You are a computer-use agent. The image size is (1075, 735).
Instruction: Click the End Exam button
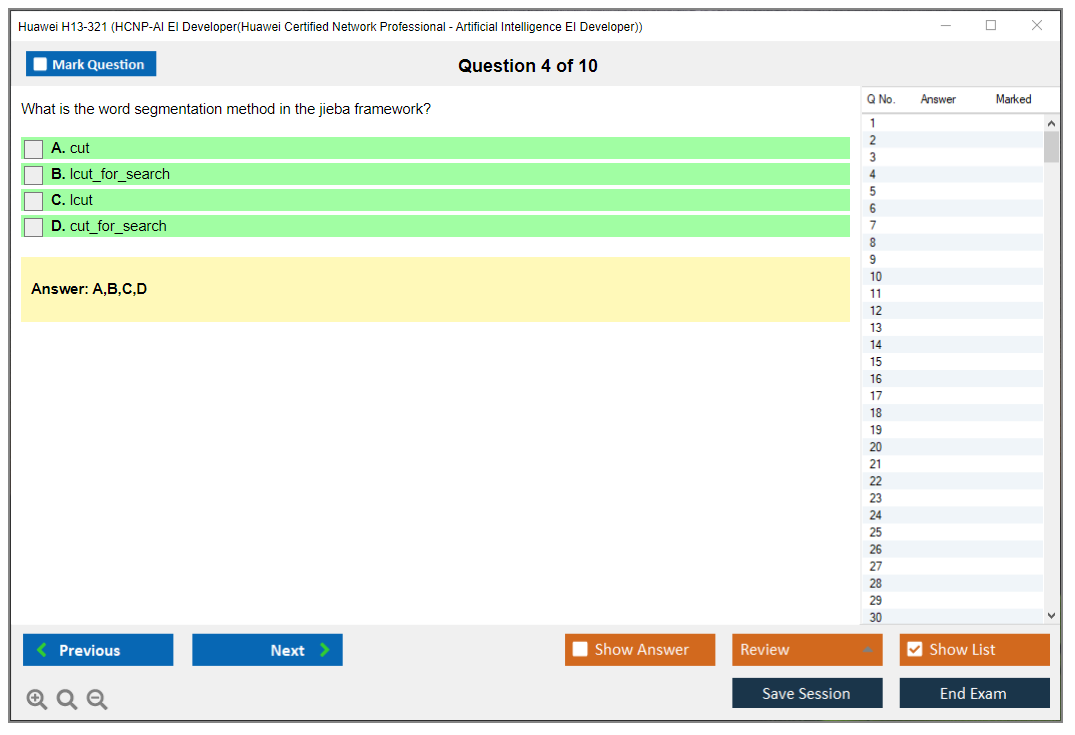[974, 693]
